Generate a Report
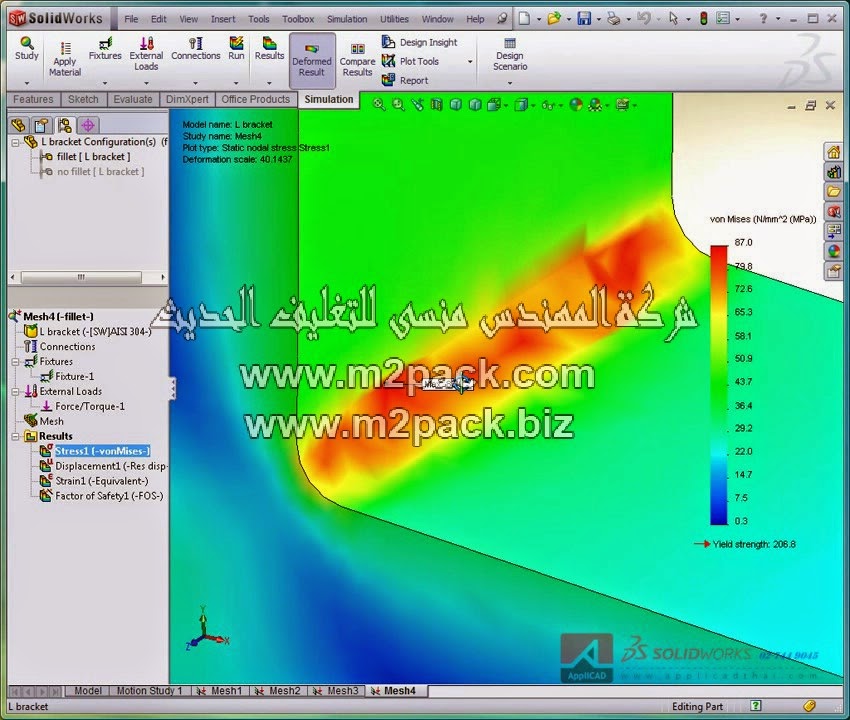 405,80
